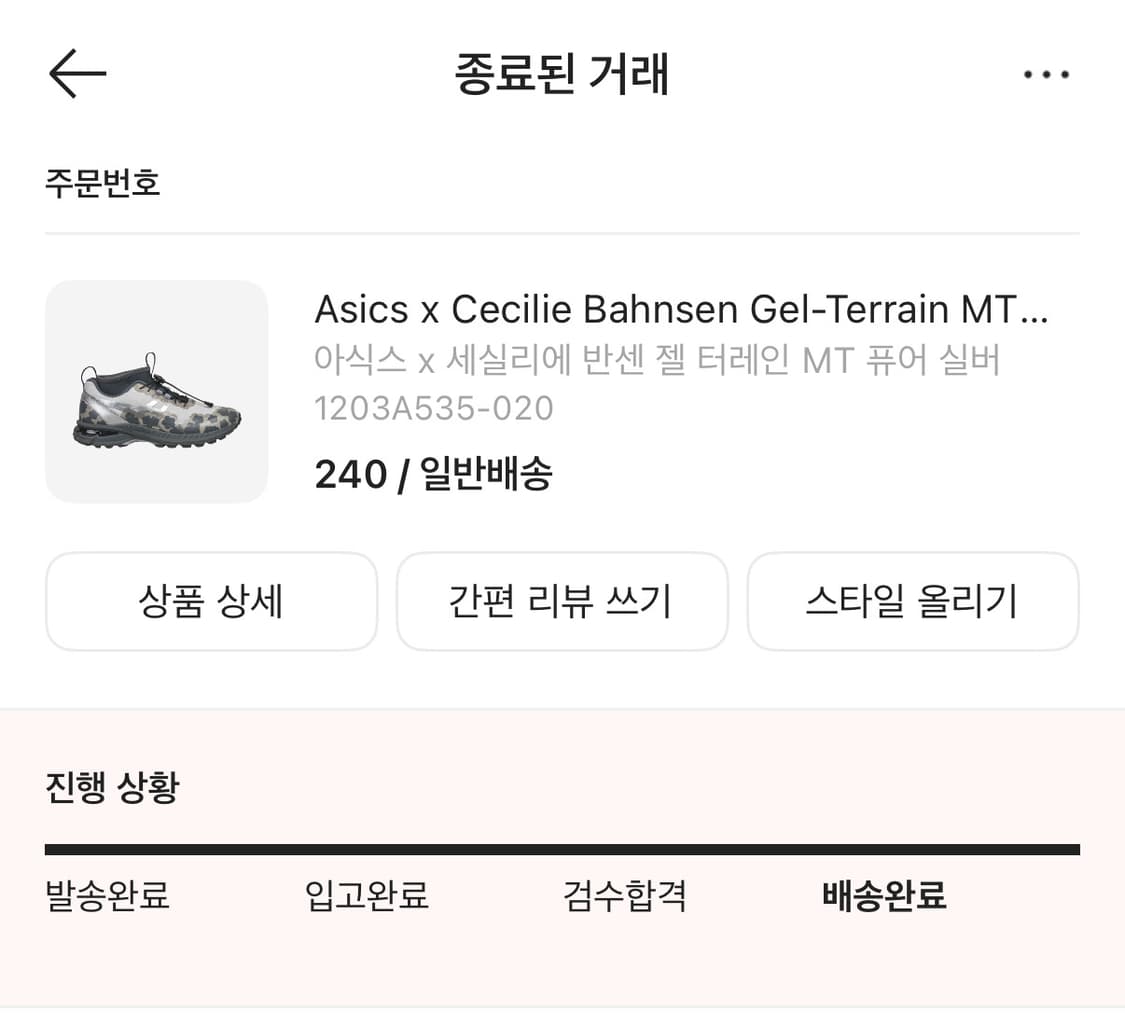This screenshot has height=1023, width=1125.
Task: Click the 입고완료 status label
Action: coord(366,897)
